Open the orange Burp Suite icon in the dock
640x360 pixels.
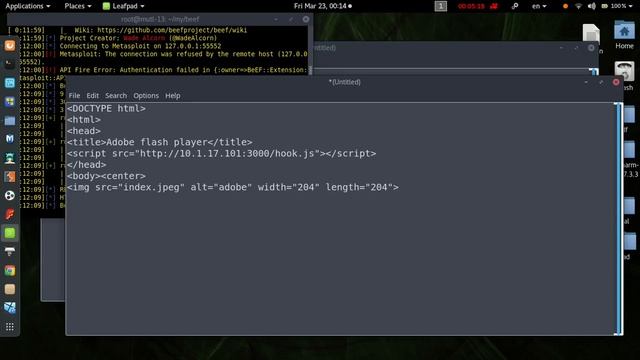[x=10, y=176]
